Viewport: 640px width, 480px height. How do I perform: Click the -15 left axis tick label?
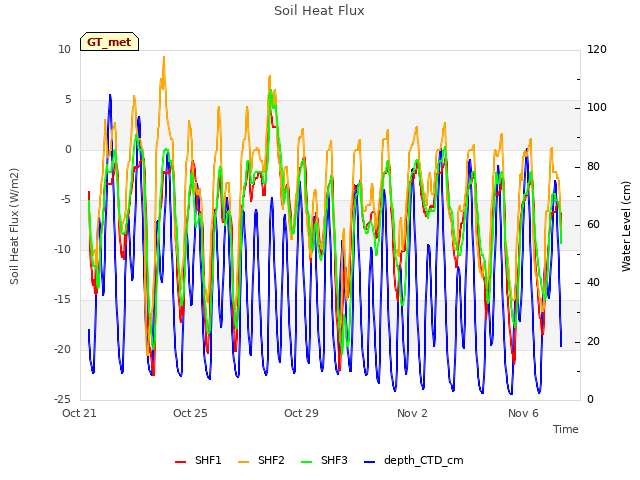(x=62, y=300)
